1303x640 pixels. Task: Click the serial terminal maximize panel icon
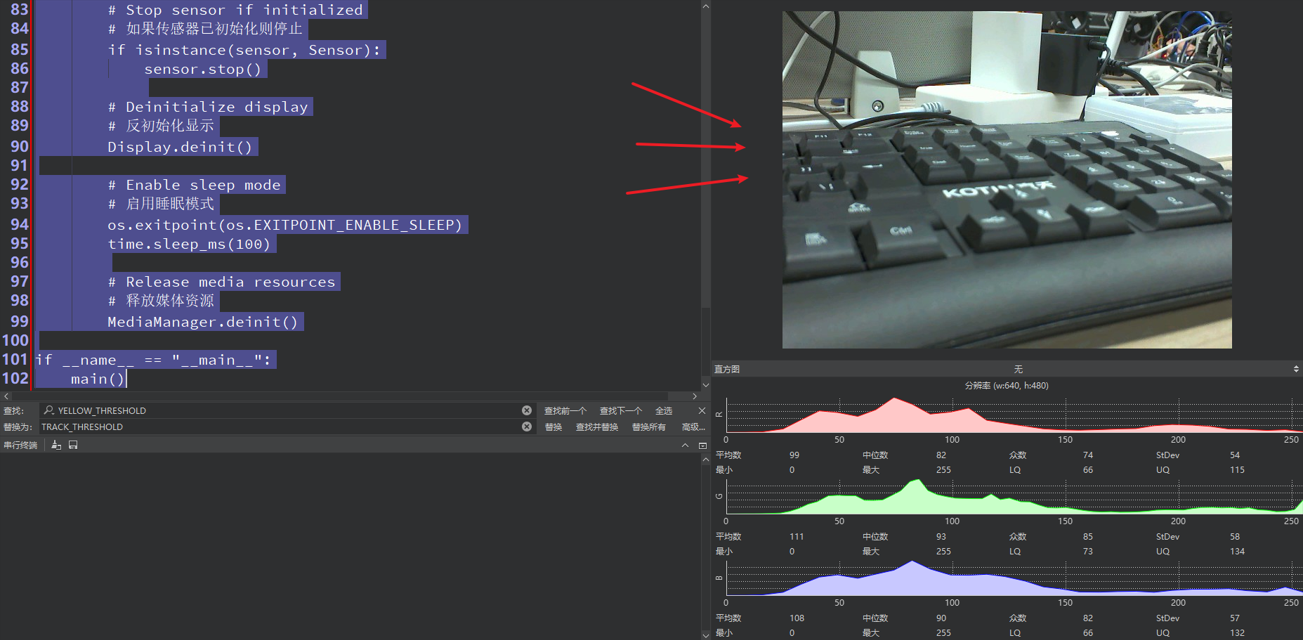pyautogui.click(x=702, y=445)
